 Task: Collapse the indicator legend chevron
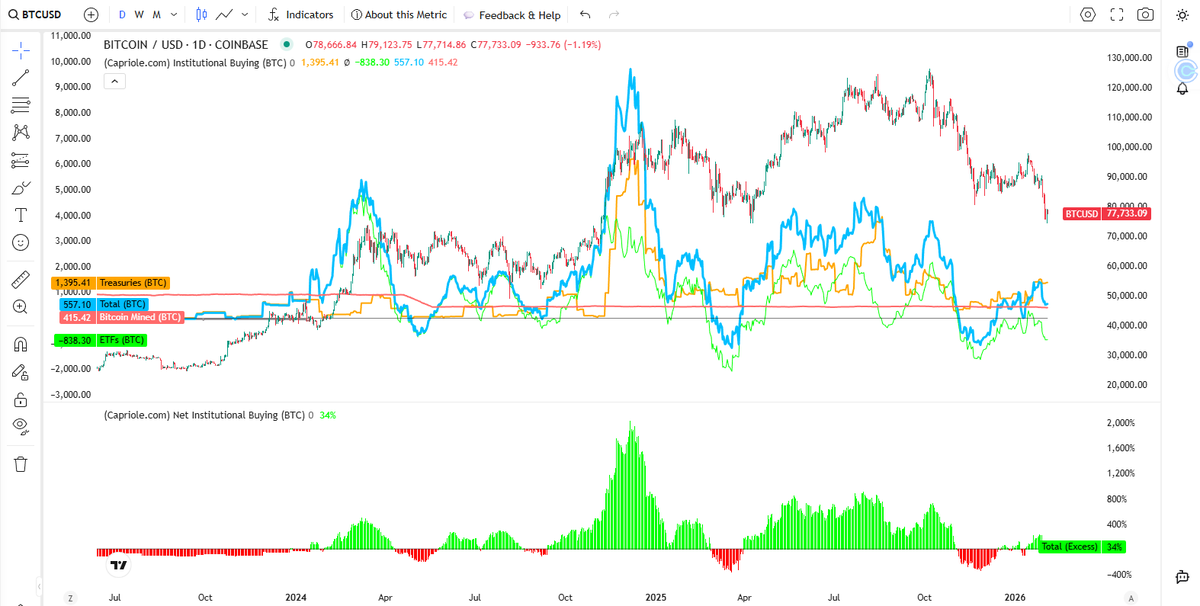(115, 81)
